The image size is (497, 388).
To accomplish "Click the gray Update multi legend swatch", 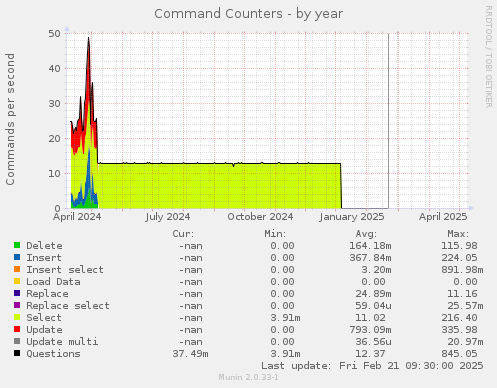I will pyautogui.click(x=17, y=341).
